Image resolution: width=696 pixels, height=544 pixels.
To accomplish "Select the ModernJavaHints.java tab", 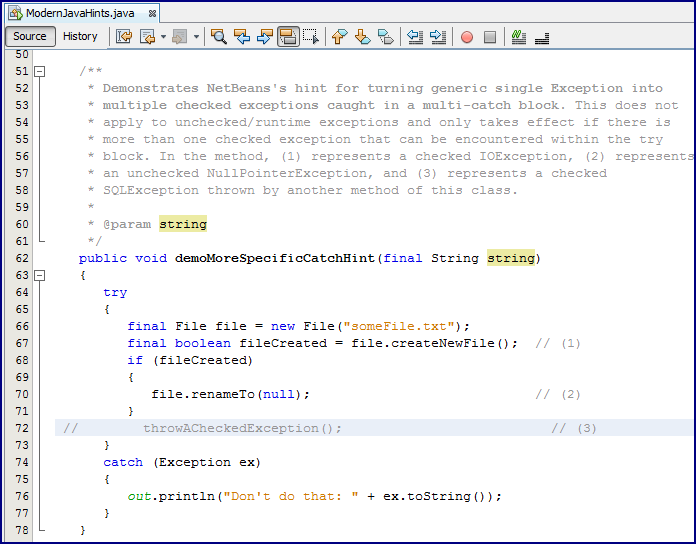I will tap(80, 13).
